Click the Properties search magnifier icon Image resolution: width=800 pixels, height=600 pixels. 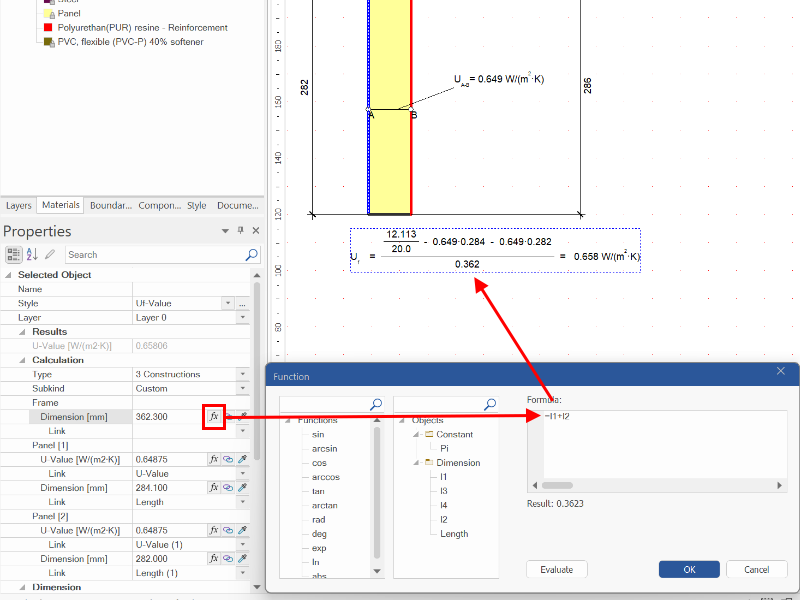pos(252,255)
